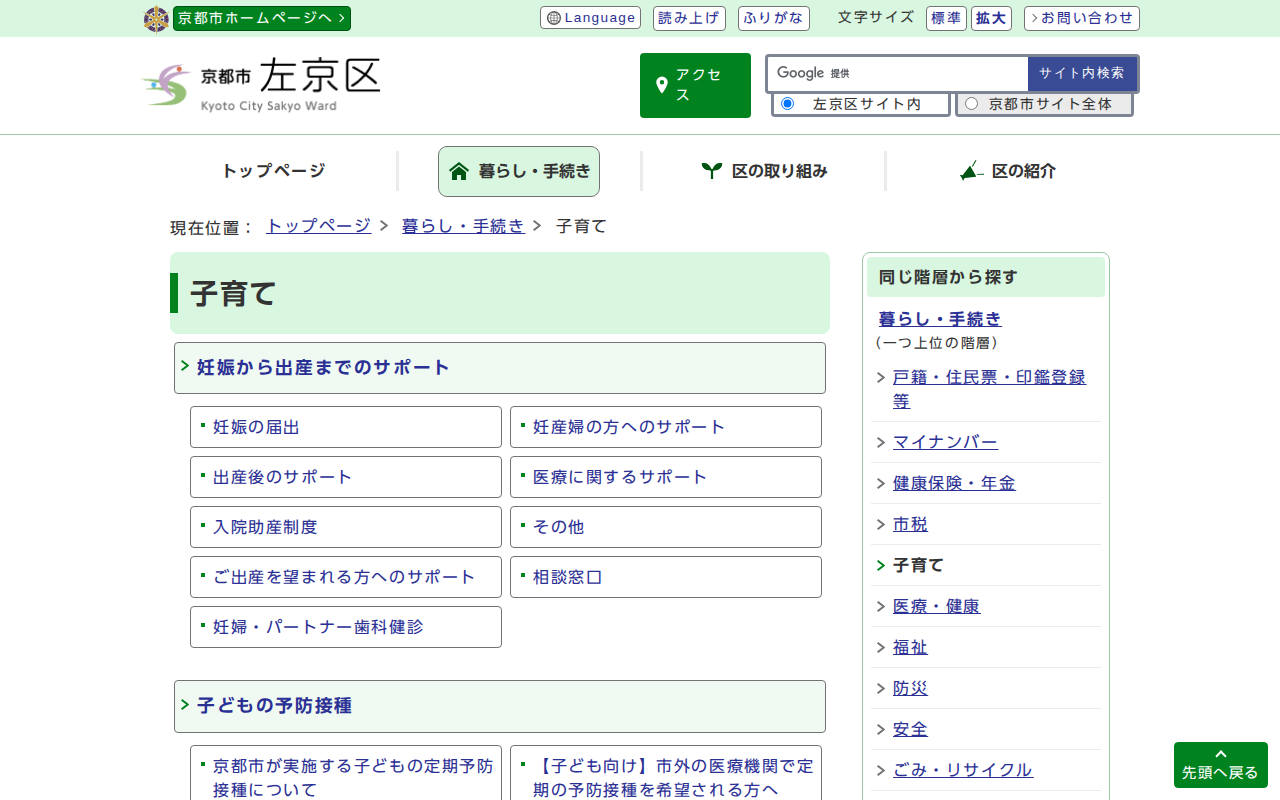
Task: Click the Kyoto City emblem icon
Action: point(156,19)
